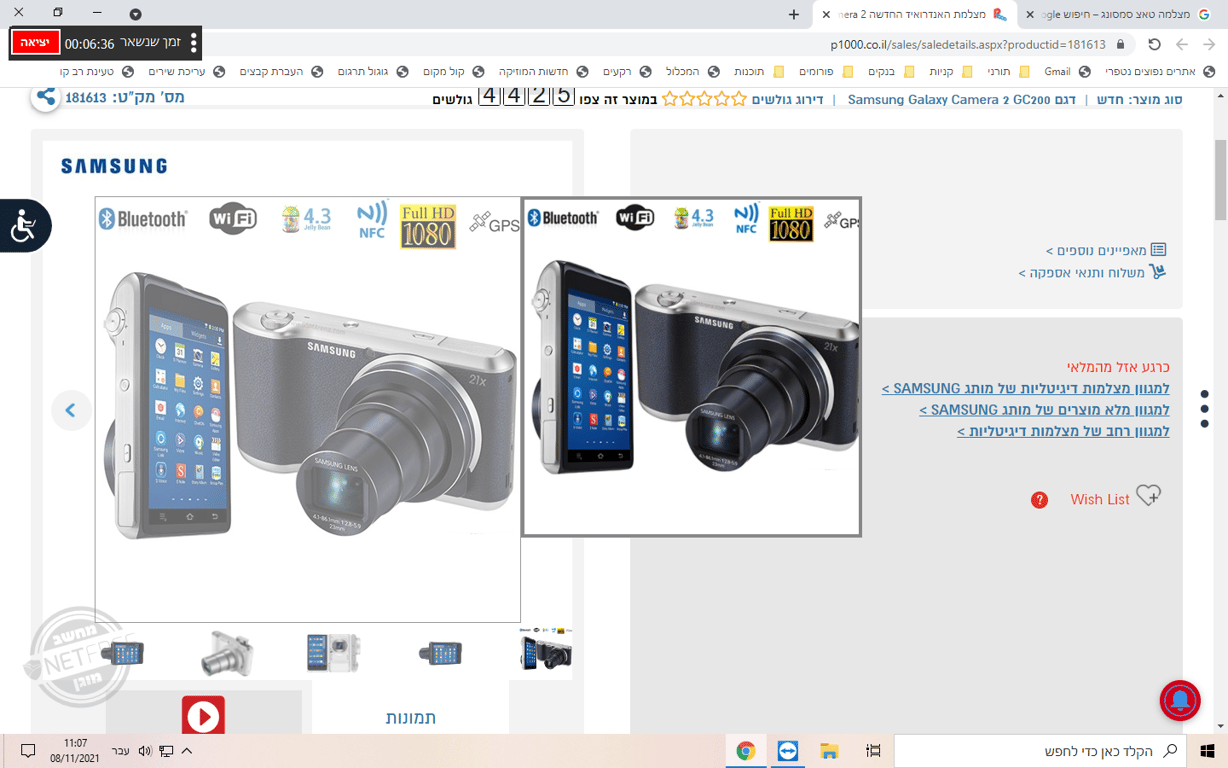Viewport: 1228px width, 768px height.
Task: Open File Explorer from the taskbar
Action: click(x=829, y=750)
